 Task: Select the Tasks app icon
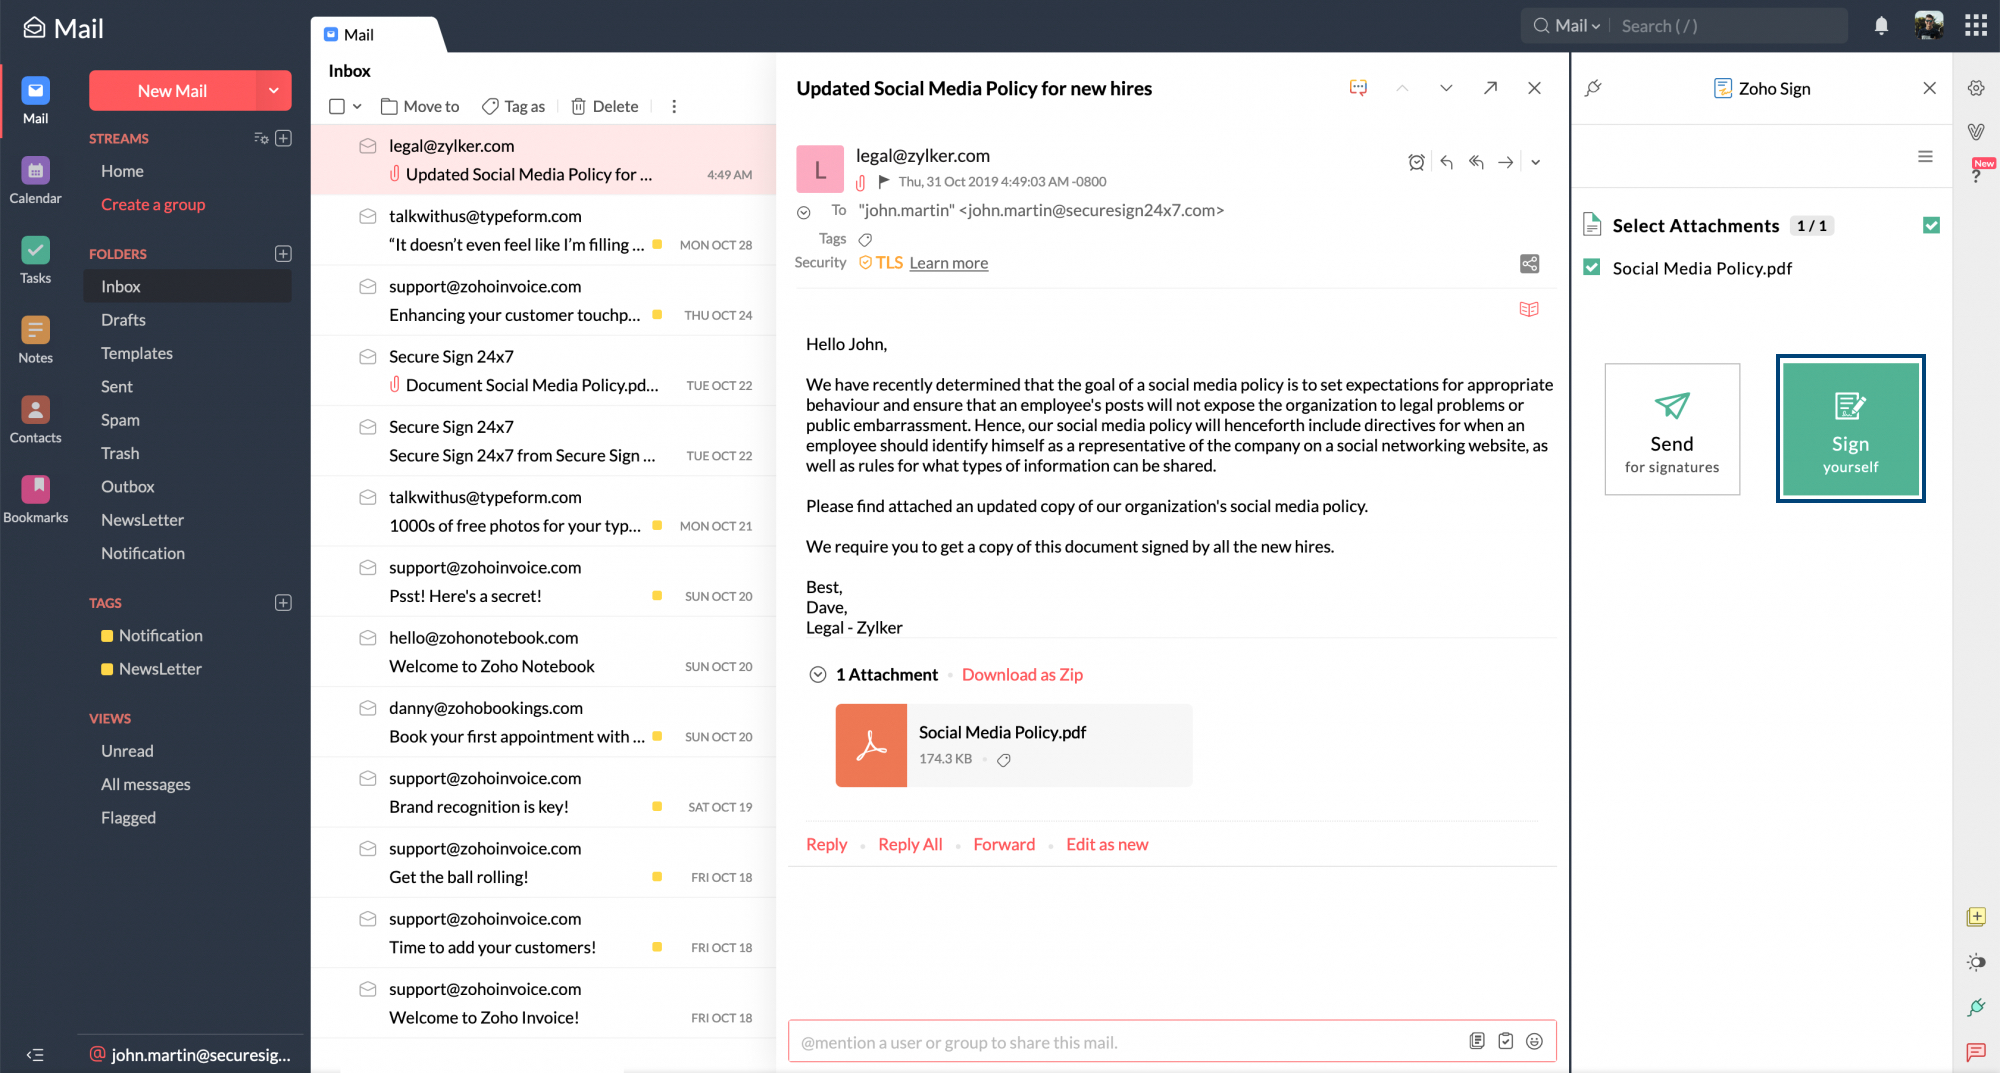[x=35, y=250]
